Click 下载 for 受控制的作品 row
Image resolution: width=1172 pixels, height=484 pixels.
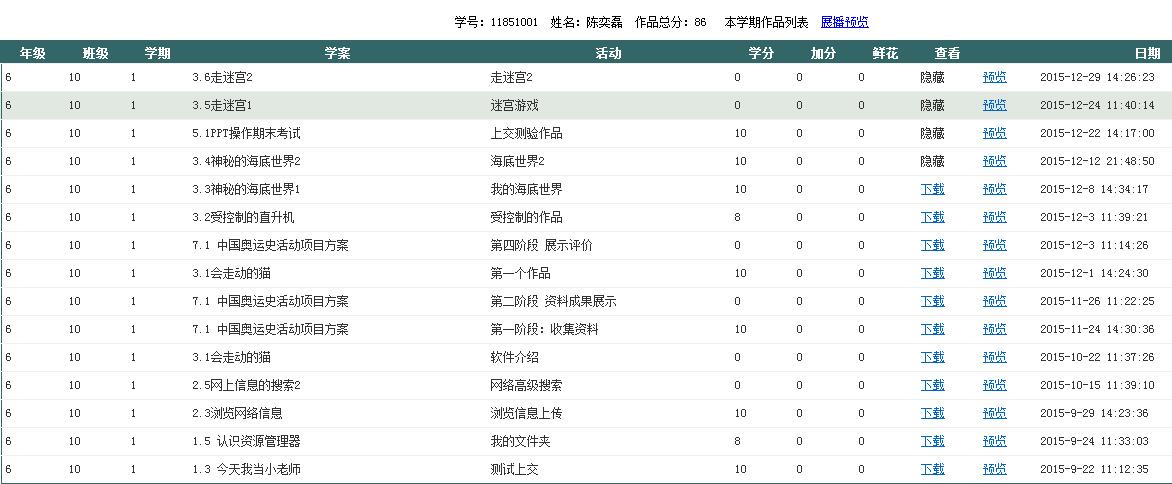pos(932,217)
